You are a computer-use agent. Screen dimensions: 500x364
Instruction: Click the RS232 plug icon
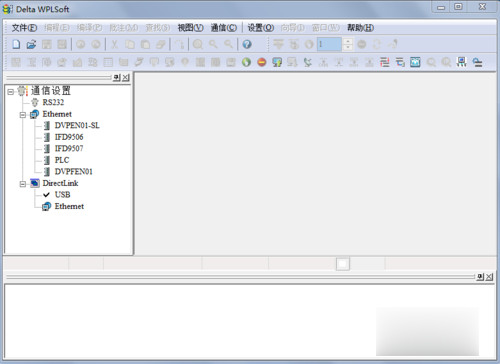[35, 102]
